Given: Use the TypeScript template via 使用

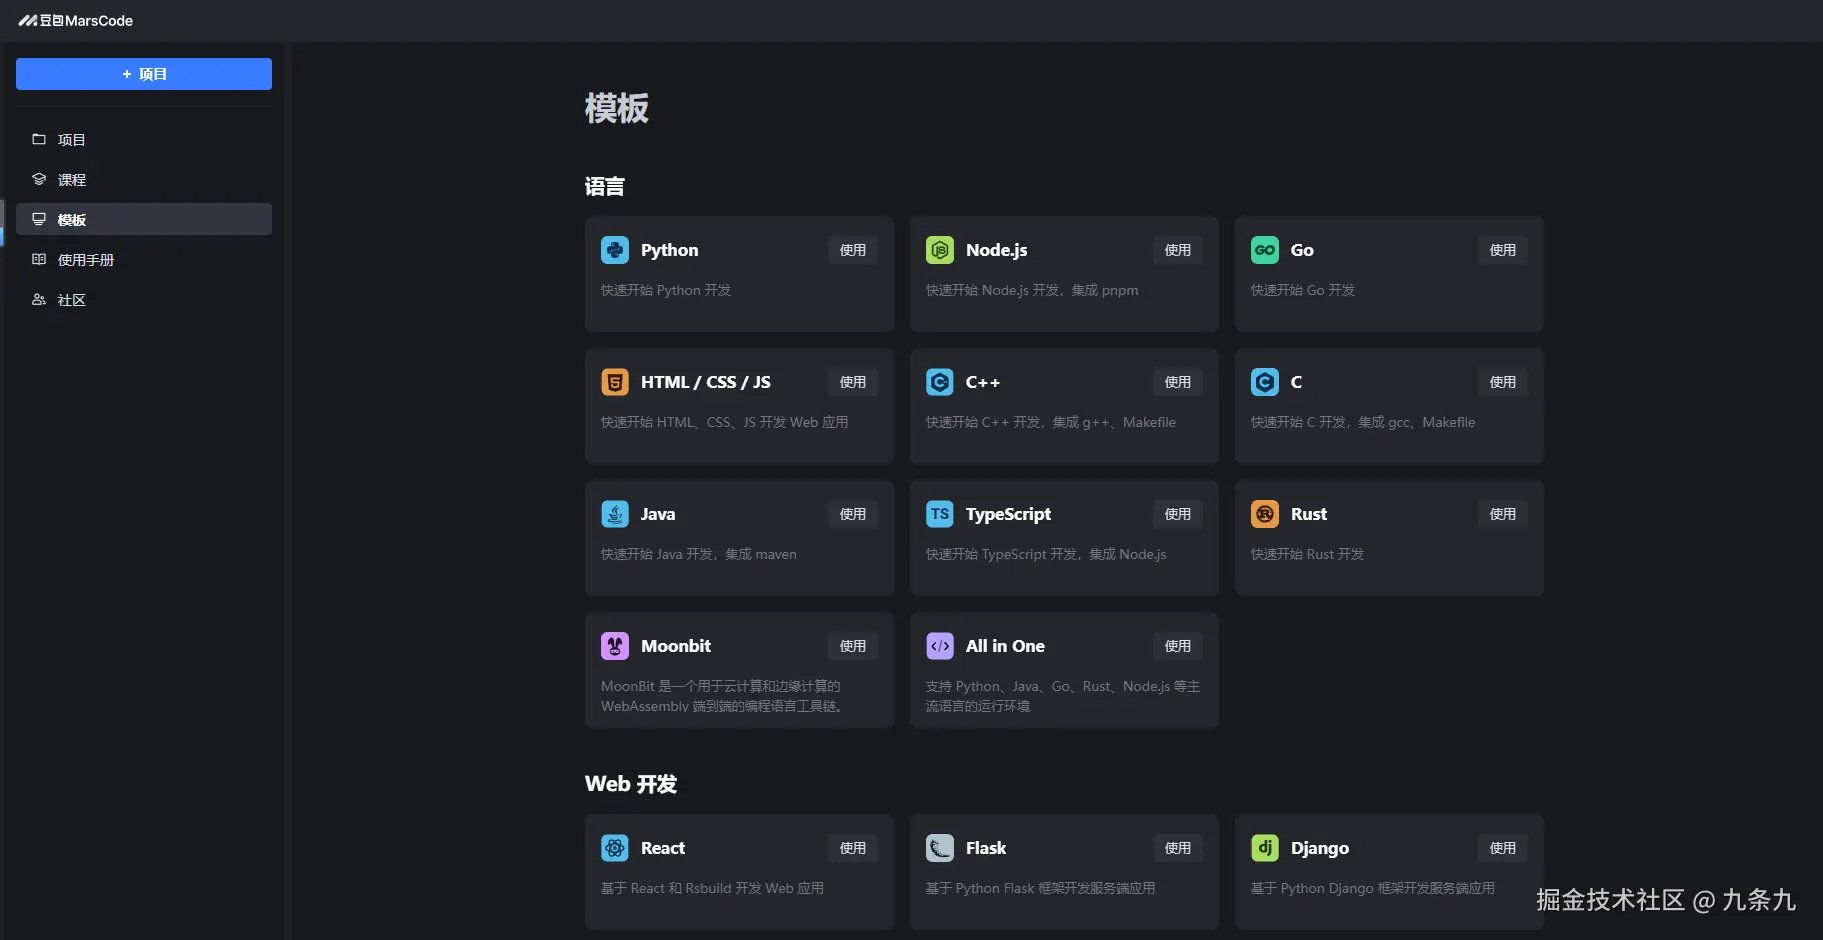Looking at the screenshot, I should [x=1178, y=514].
